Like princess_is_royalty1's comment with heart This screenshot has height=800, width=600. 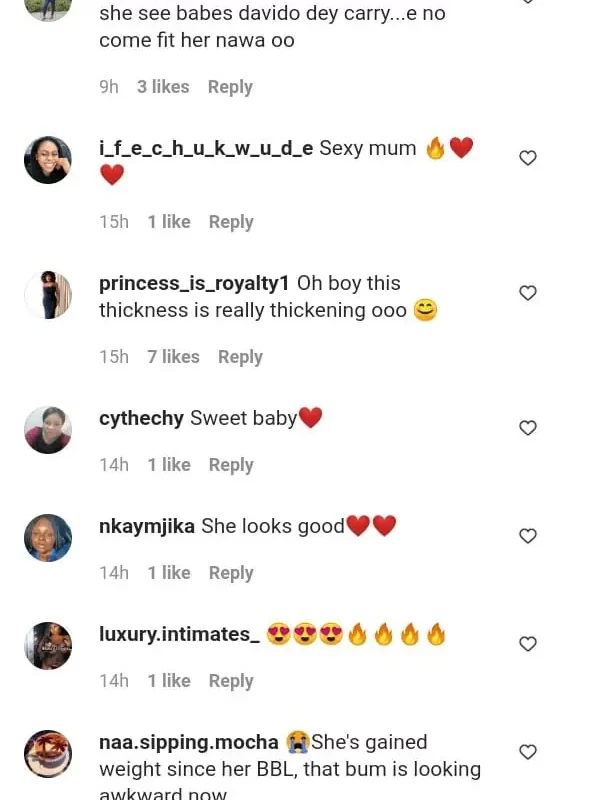pos(528,293)
